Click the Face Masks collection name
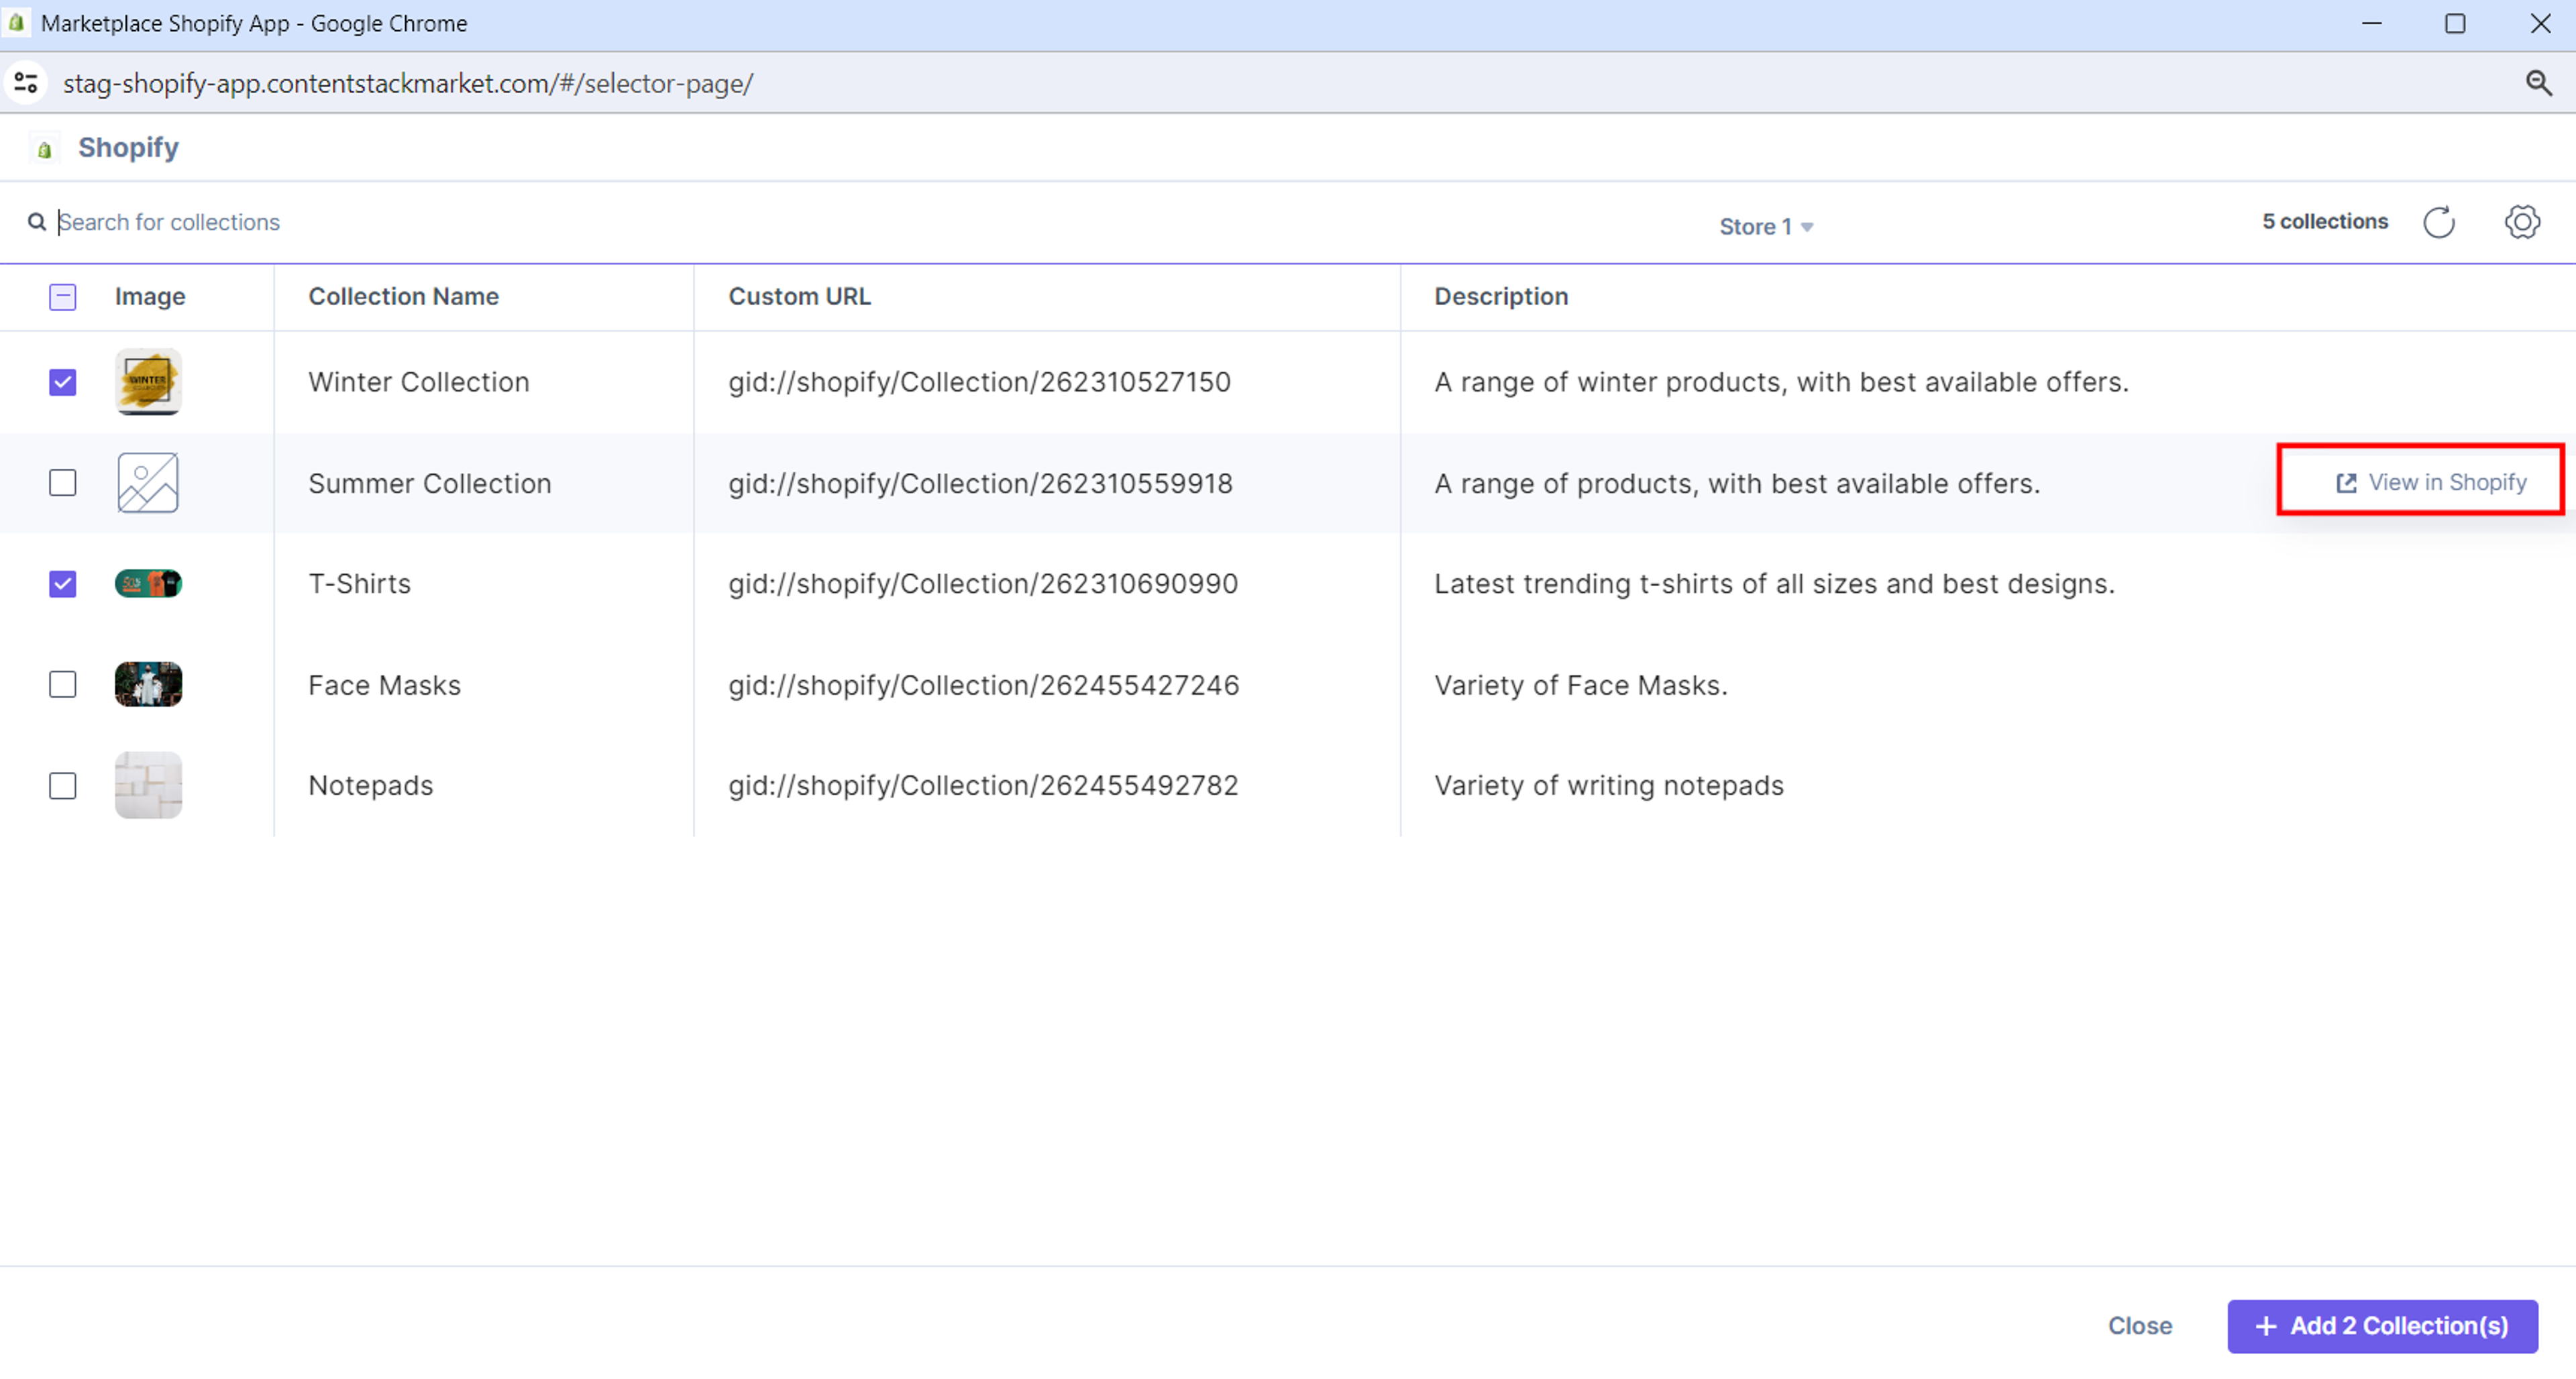The height and width of the screenshot is (1379, 2576). [x=384, y=686]
